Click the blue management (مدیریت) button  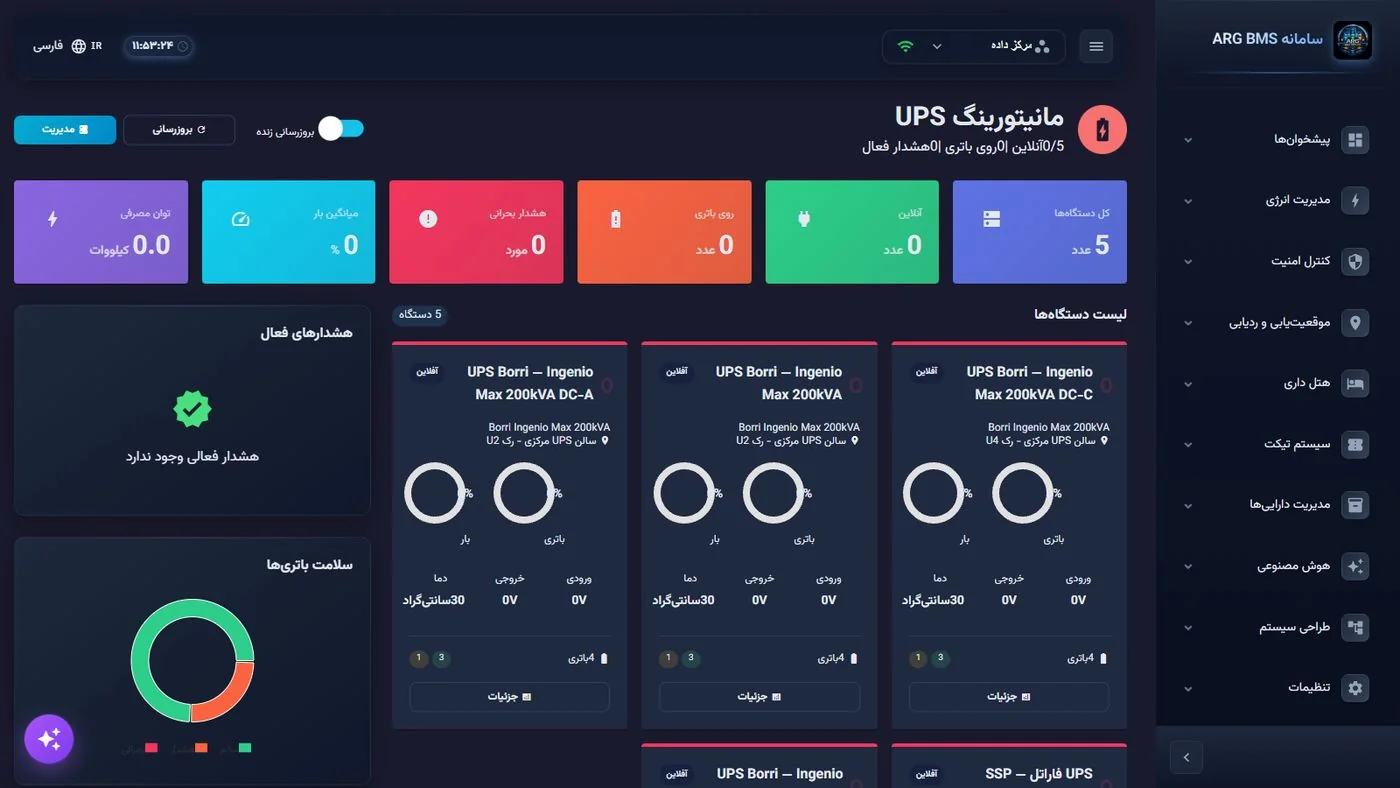pos(65,130)
